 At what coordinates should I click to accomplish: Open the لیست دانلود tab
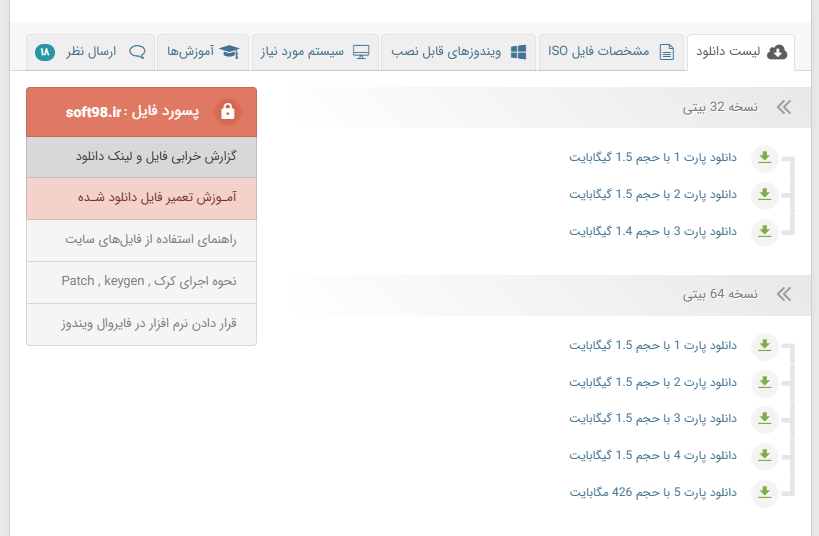pyautogui.click(x=740, y=52)
